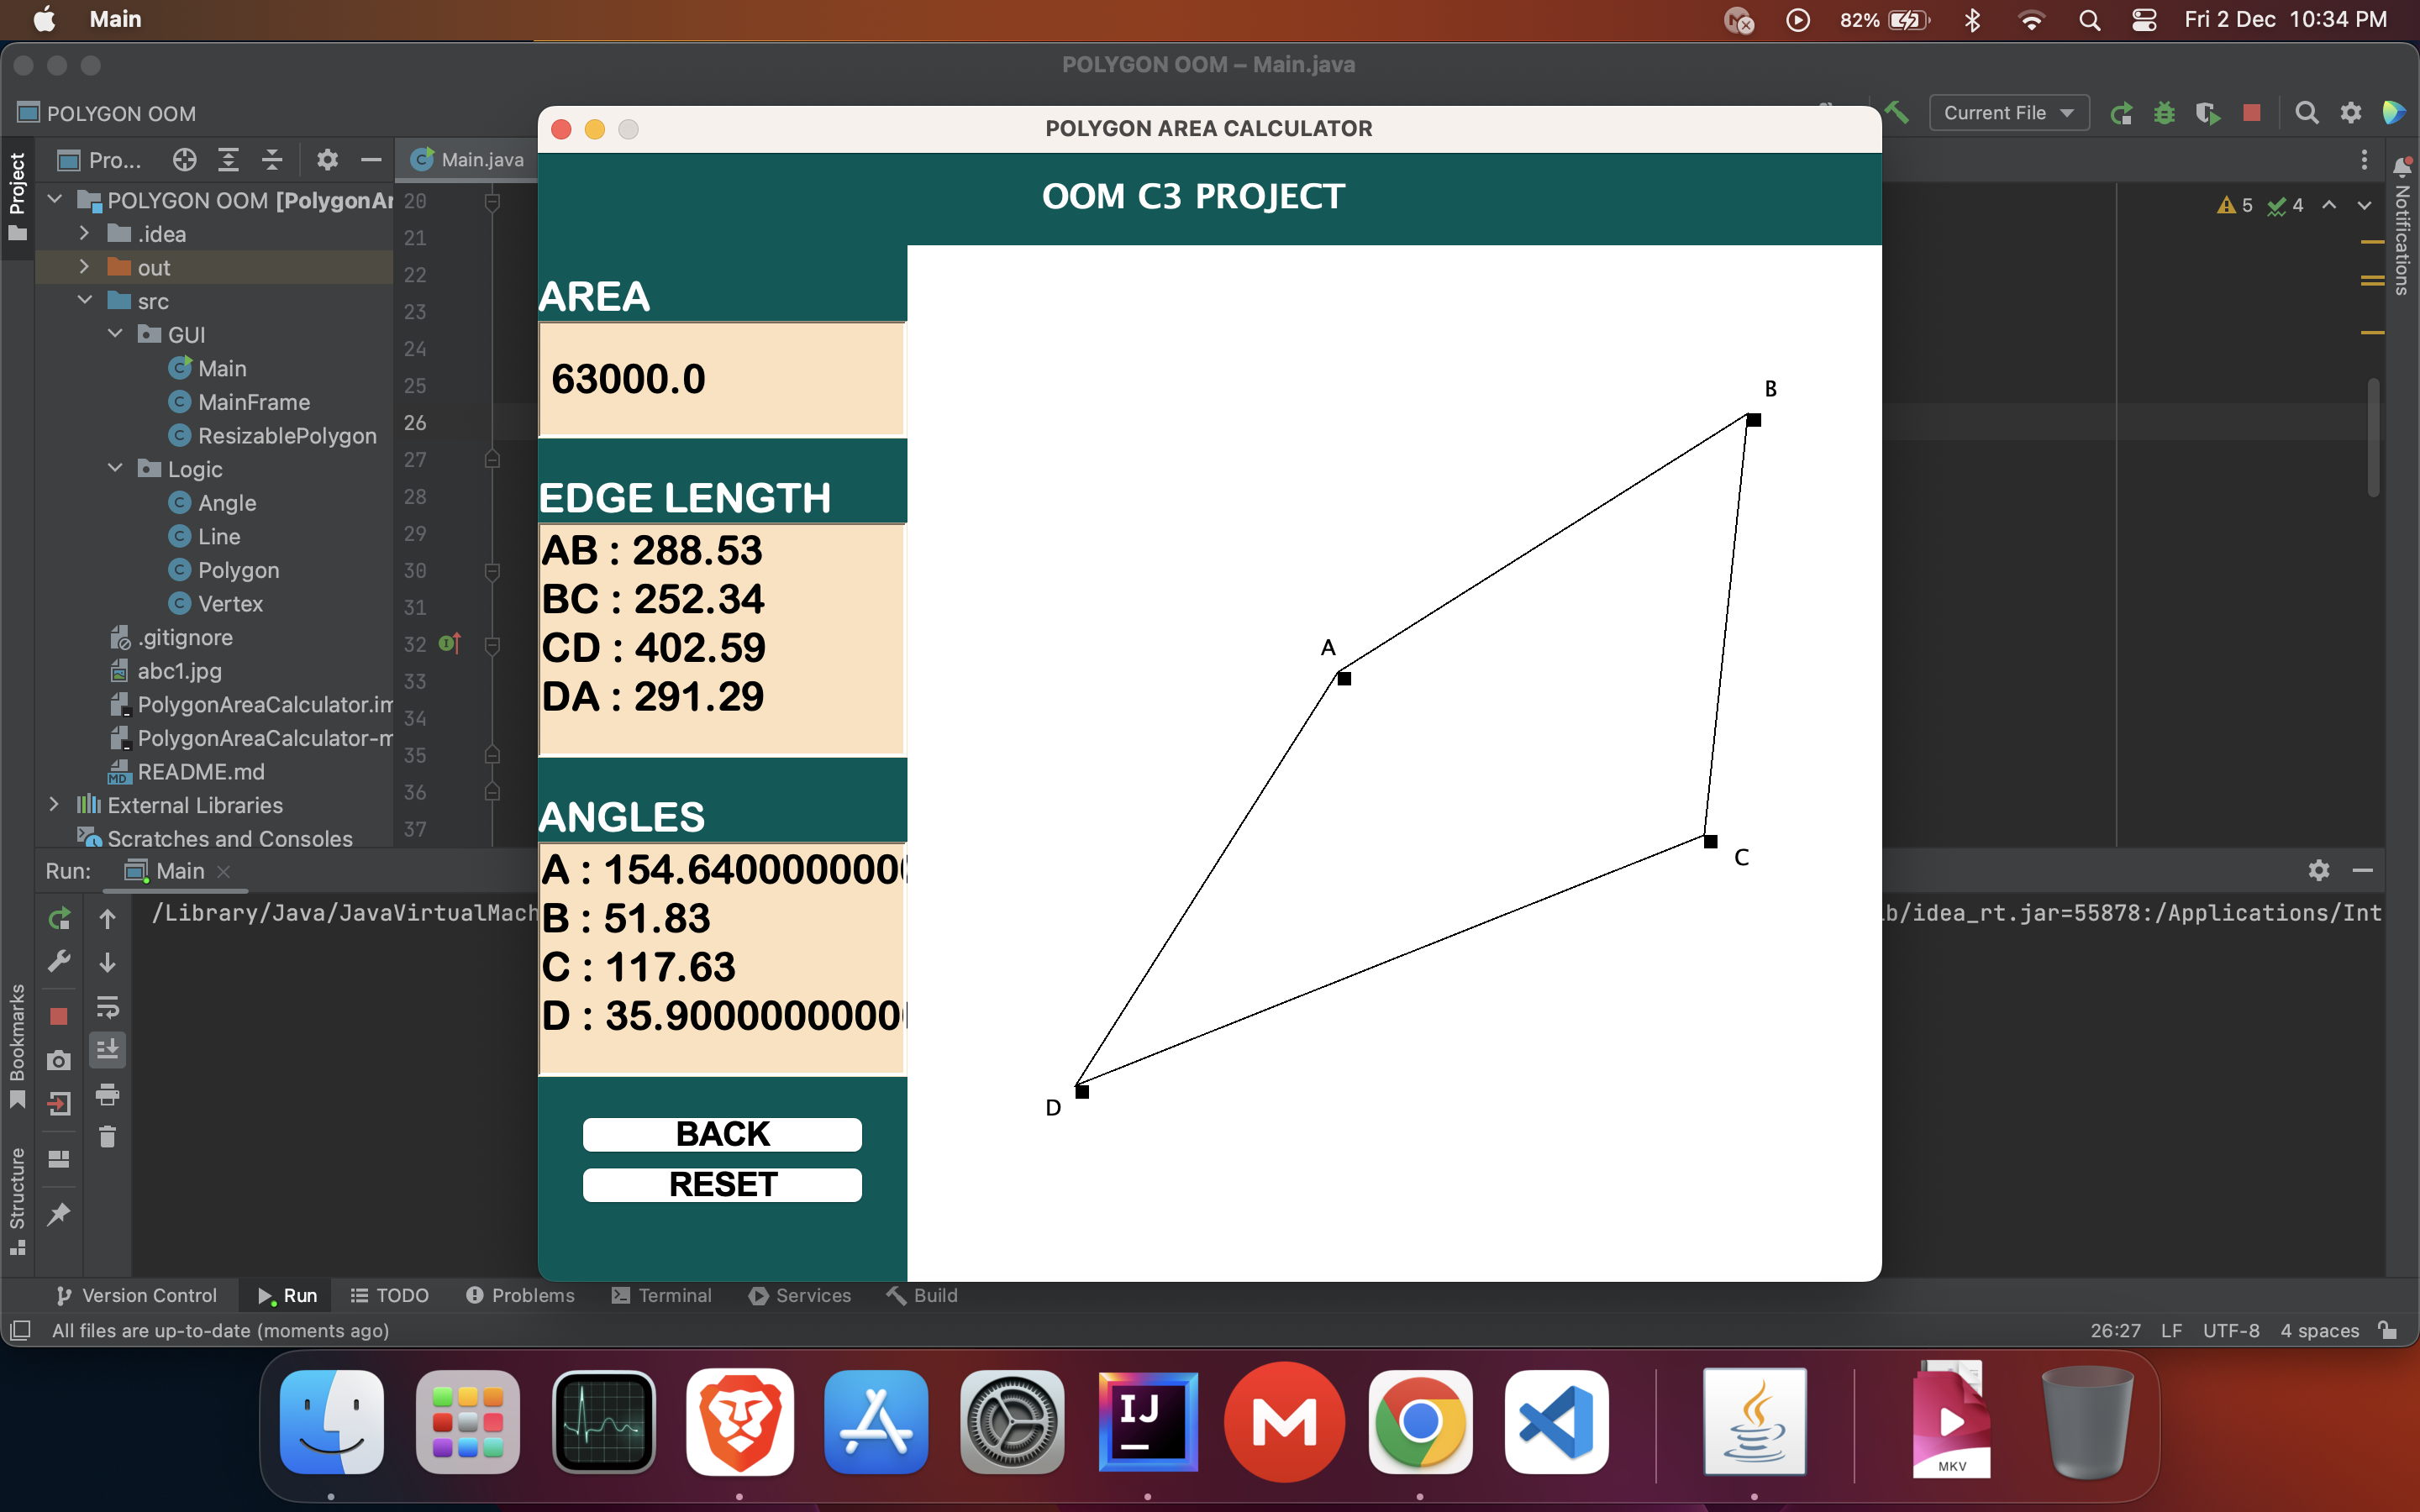The height and width of the screenshot is (1512, 2420).
Task: Collapse the src folder in Project tree
Action: tap(85, 300)
